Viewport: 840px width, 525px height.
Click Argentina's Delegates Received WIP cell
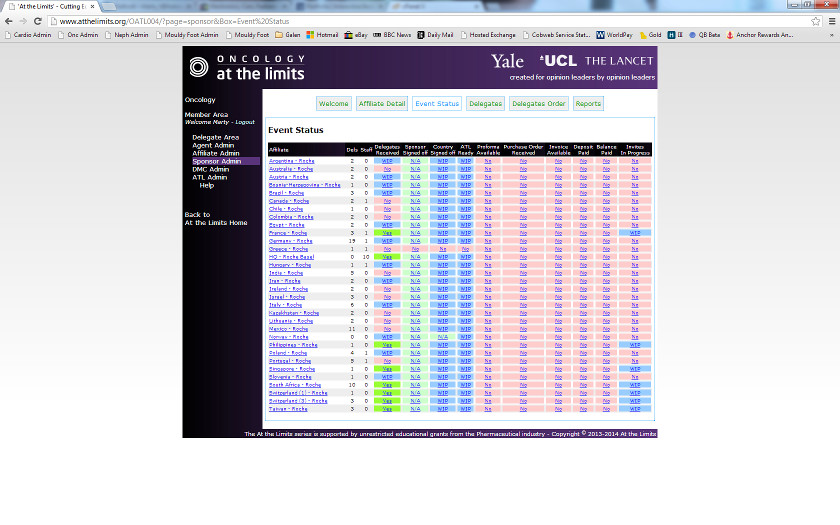387,161
